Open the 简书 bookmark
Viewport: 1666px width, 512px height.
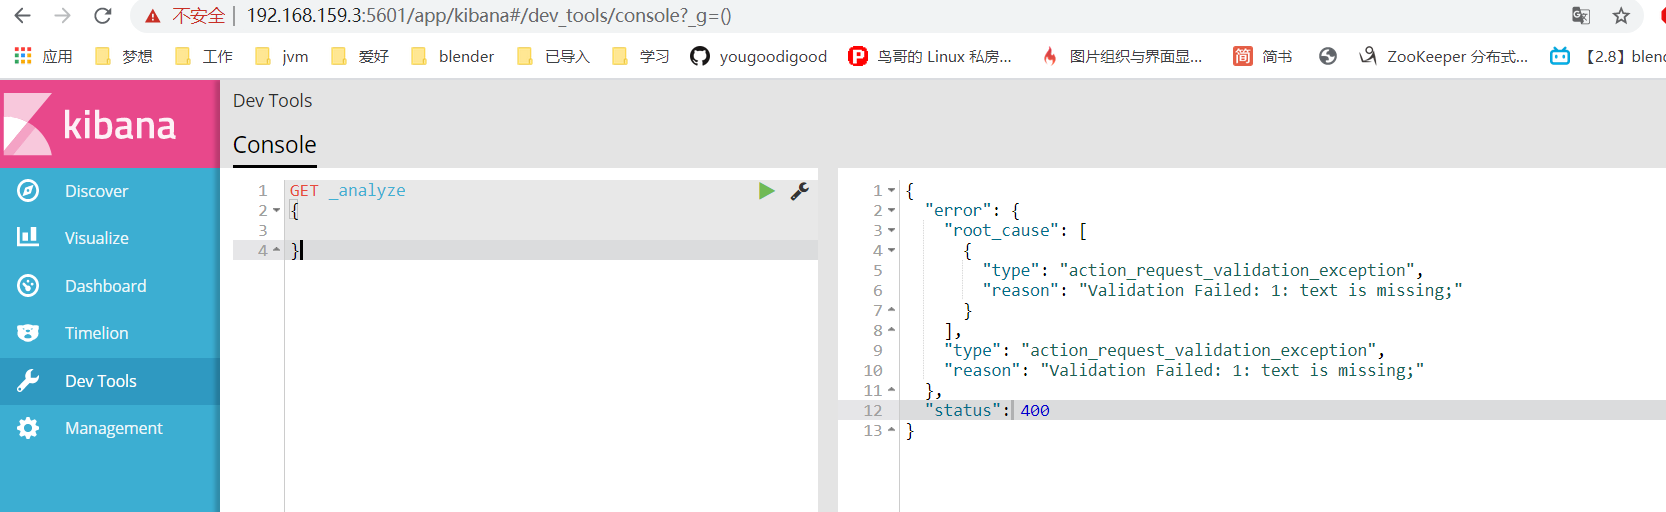pyautogui.click(x=1262, y=56)
